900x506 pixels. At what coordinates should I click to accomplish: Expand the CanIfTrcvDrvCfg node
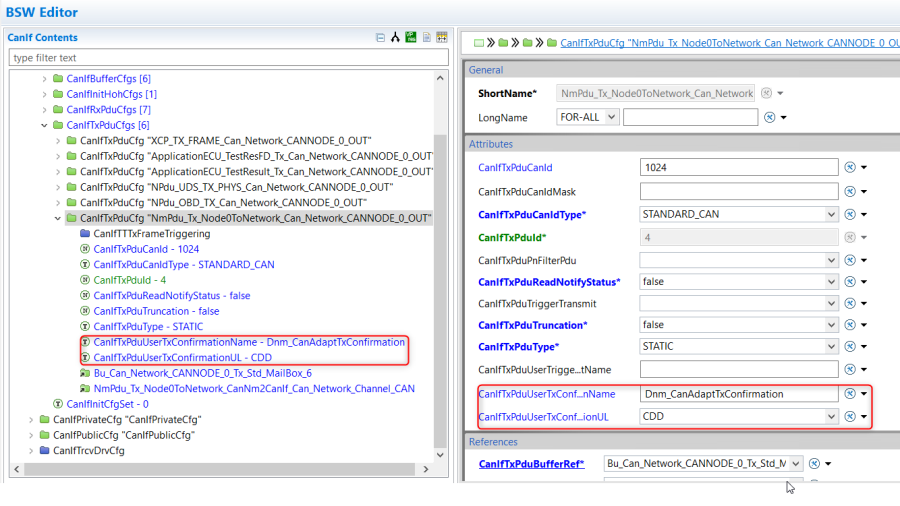[x=31, y=450]
